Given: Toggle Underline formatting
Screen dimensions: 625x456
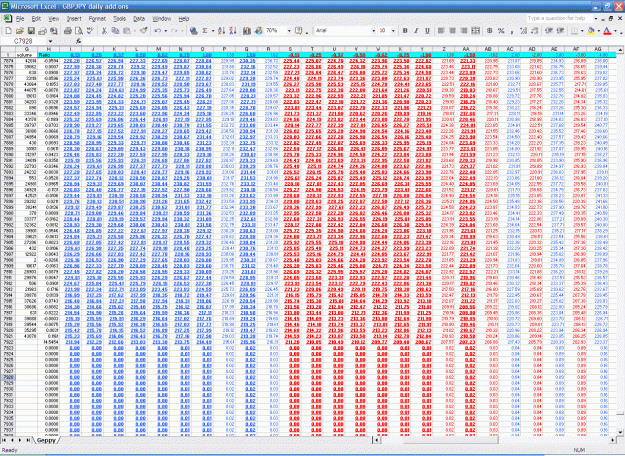Looking at the screenshot, I should coord(427,31).
